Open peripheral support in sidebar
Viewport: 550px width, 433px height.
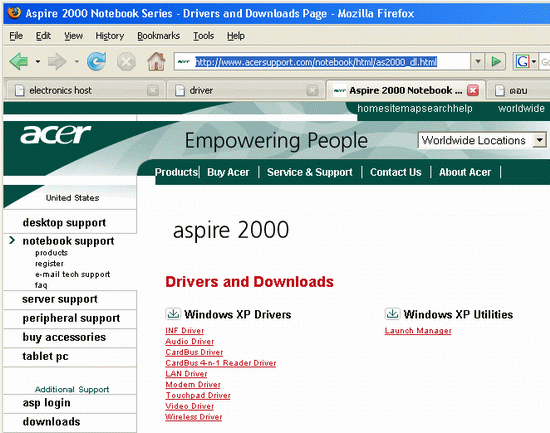71,318
